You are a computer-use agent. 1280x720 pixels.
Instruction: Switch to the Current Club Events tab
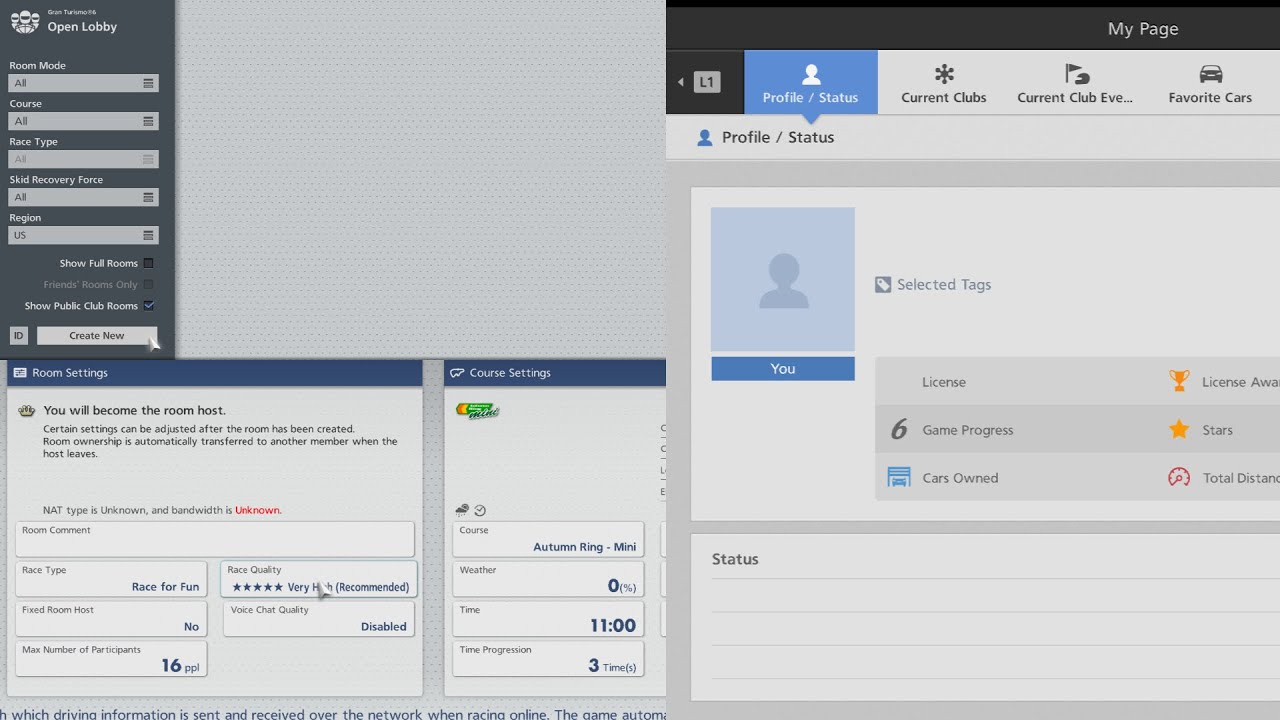click(1075, 82)
